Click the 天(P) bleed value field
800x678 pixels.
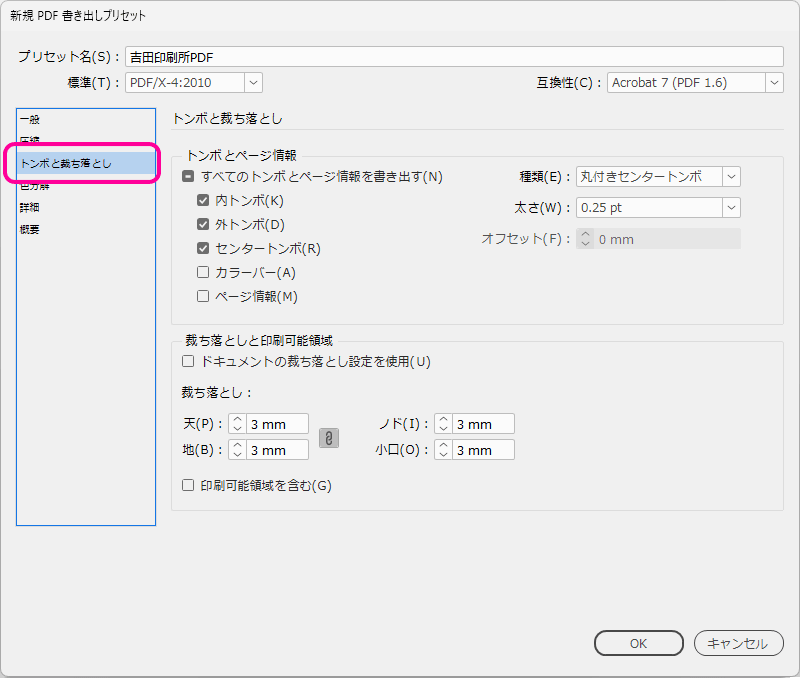[278, 423]
